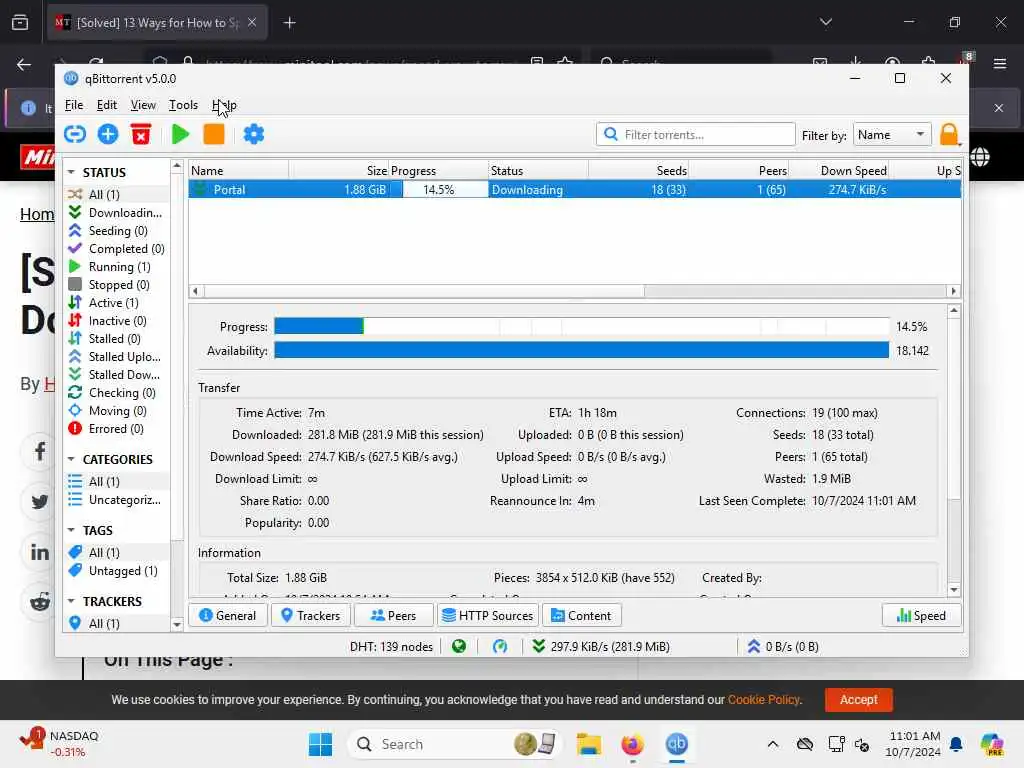The height and width of the screenshot is (768, 1024).
Task: Sort torrents by the Seeds column
Action: point(638,170)
